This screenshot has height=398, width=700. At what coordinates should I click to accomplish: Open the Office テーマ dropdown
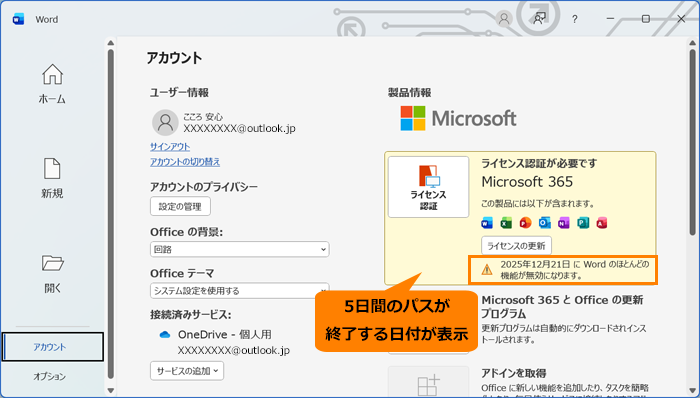(240, 290)
